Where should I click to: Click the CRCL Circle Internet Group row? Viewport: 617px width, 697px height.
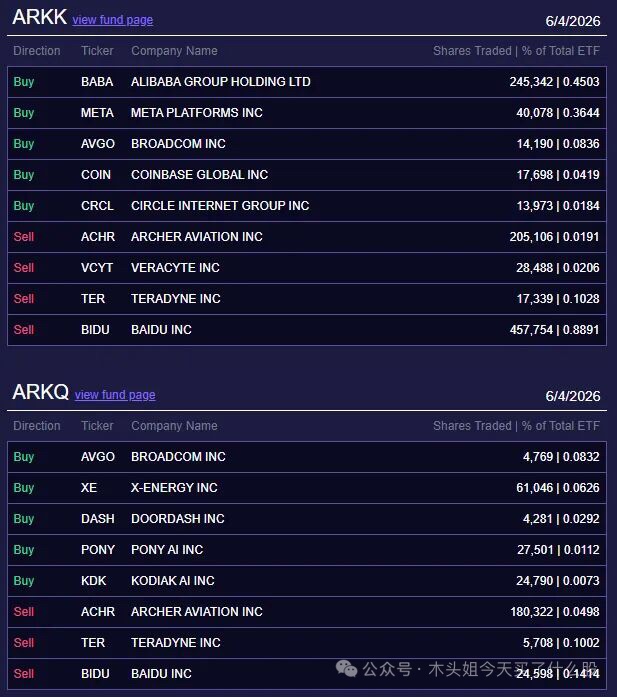click(307, 206)
